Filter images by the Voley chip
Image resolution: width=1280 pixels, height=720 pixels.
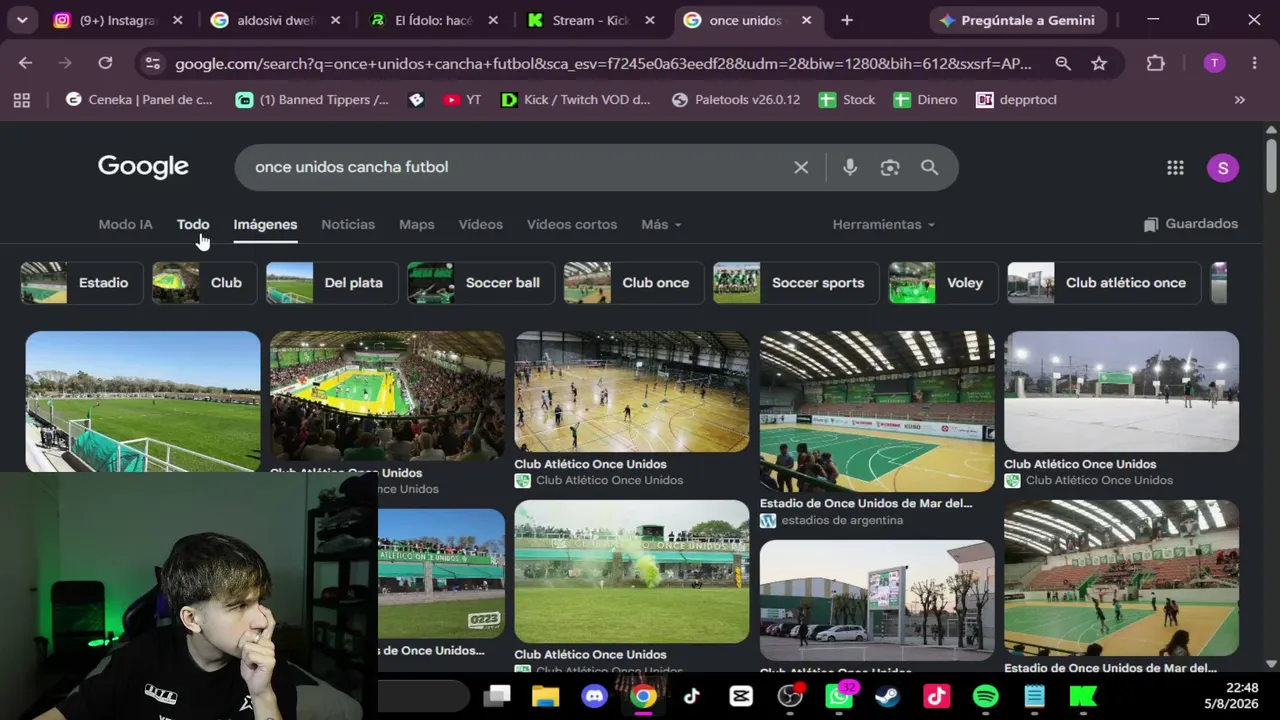coord(942,283)
